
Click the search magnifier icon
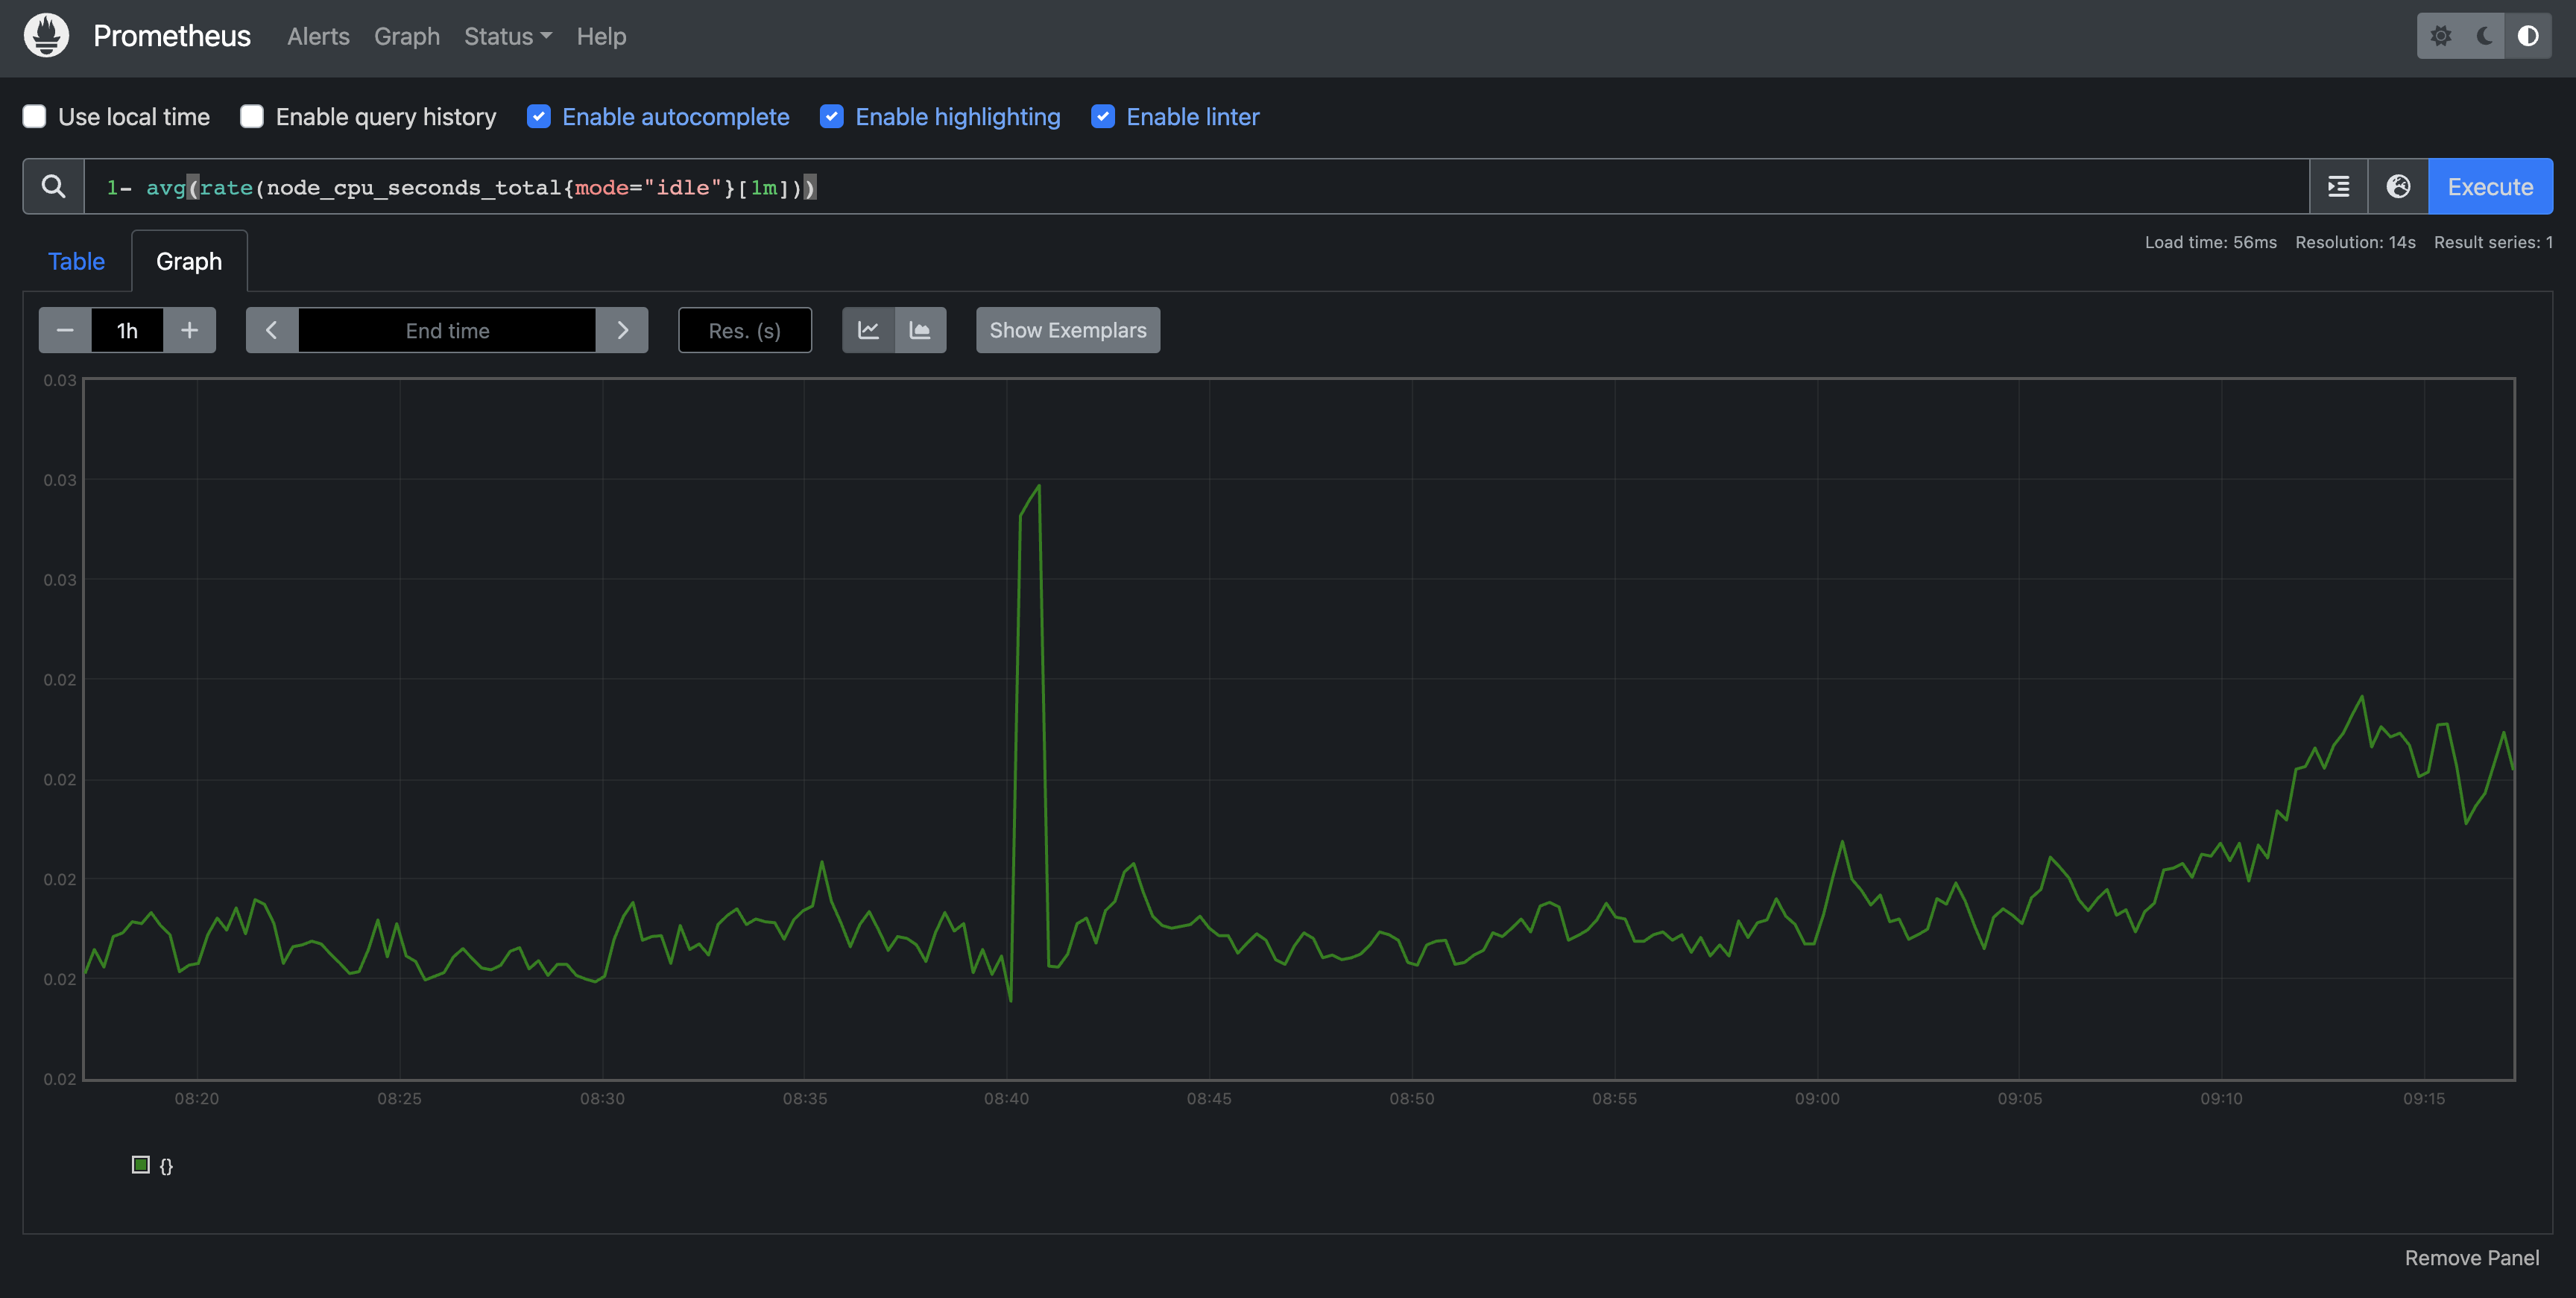pyautogui.click(x=53, y=187)
